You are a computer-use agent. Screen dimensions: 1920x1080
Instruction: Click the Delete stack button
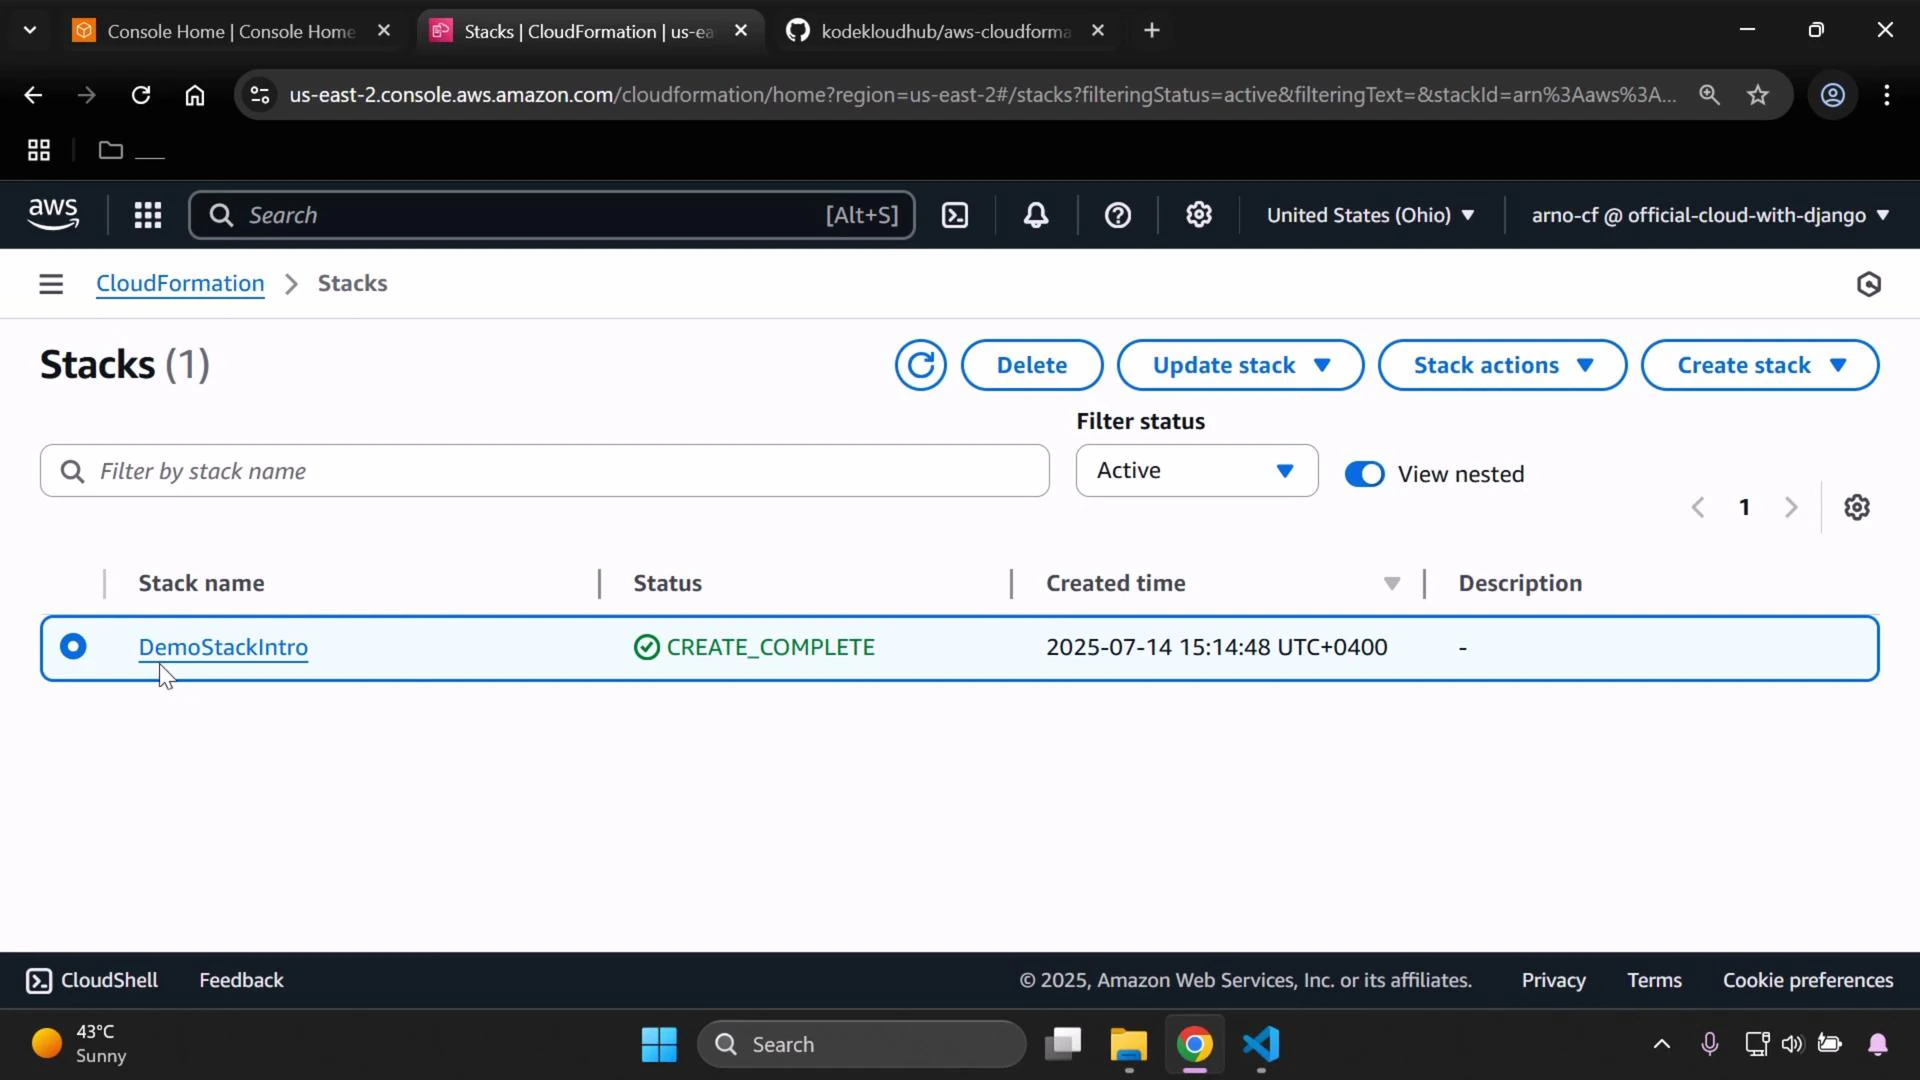(1031, 365)
